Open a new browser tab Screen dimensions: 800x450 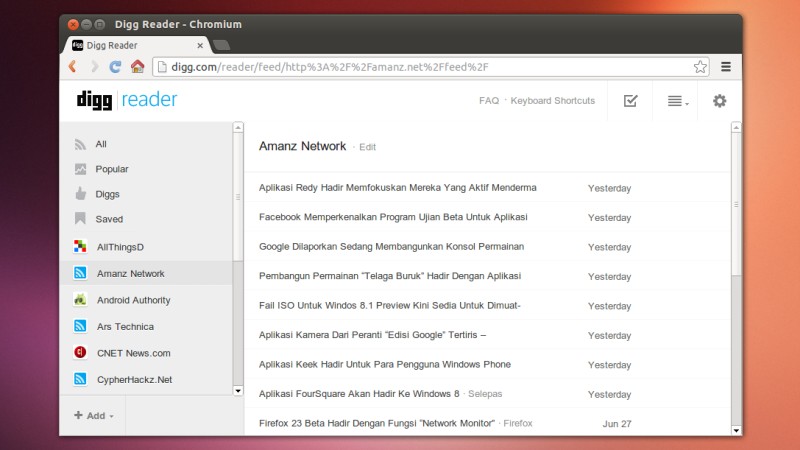coord(221,45)
